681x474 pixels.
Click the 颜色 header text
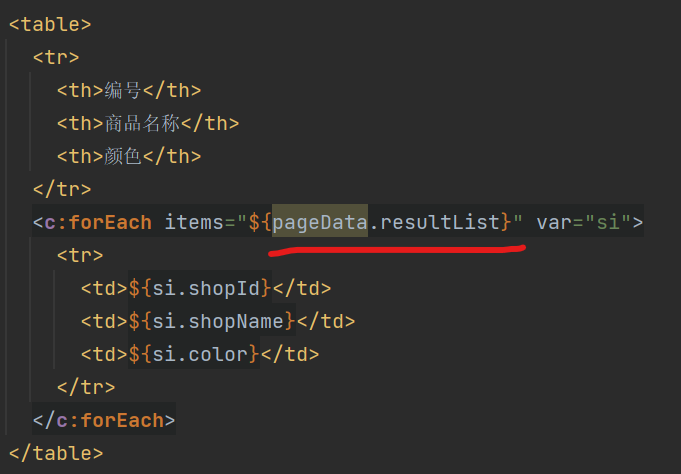123,156
